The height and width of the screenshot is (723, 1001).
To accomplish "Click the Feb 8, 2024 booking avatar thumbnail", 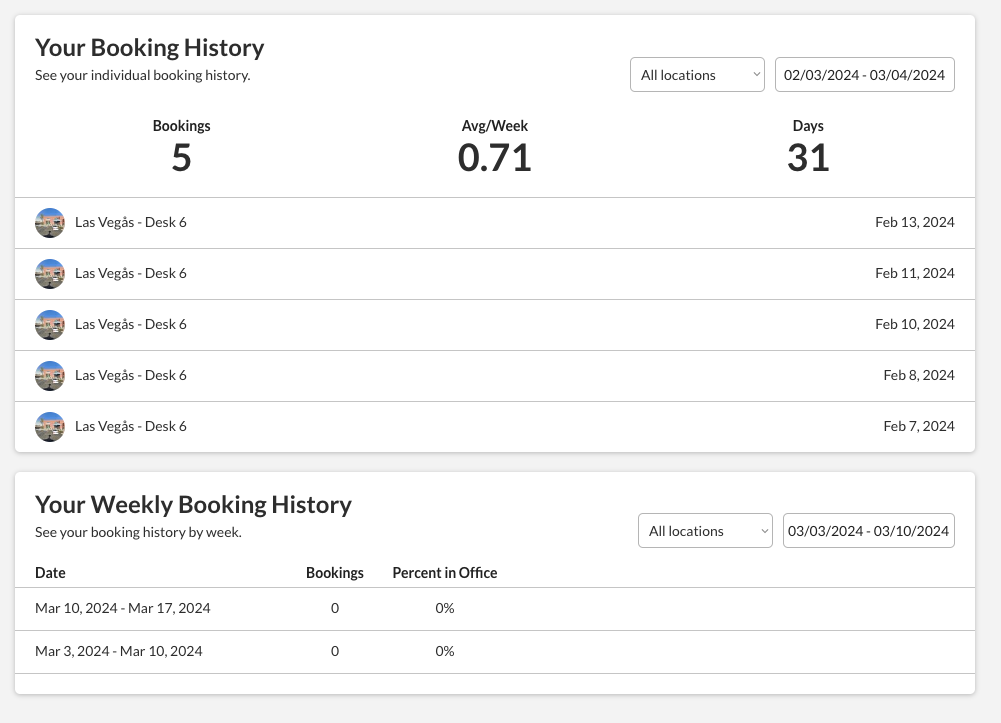I will tap(50, 376).
